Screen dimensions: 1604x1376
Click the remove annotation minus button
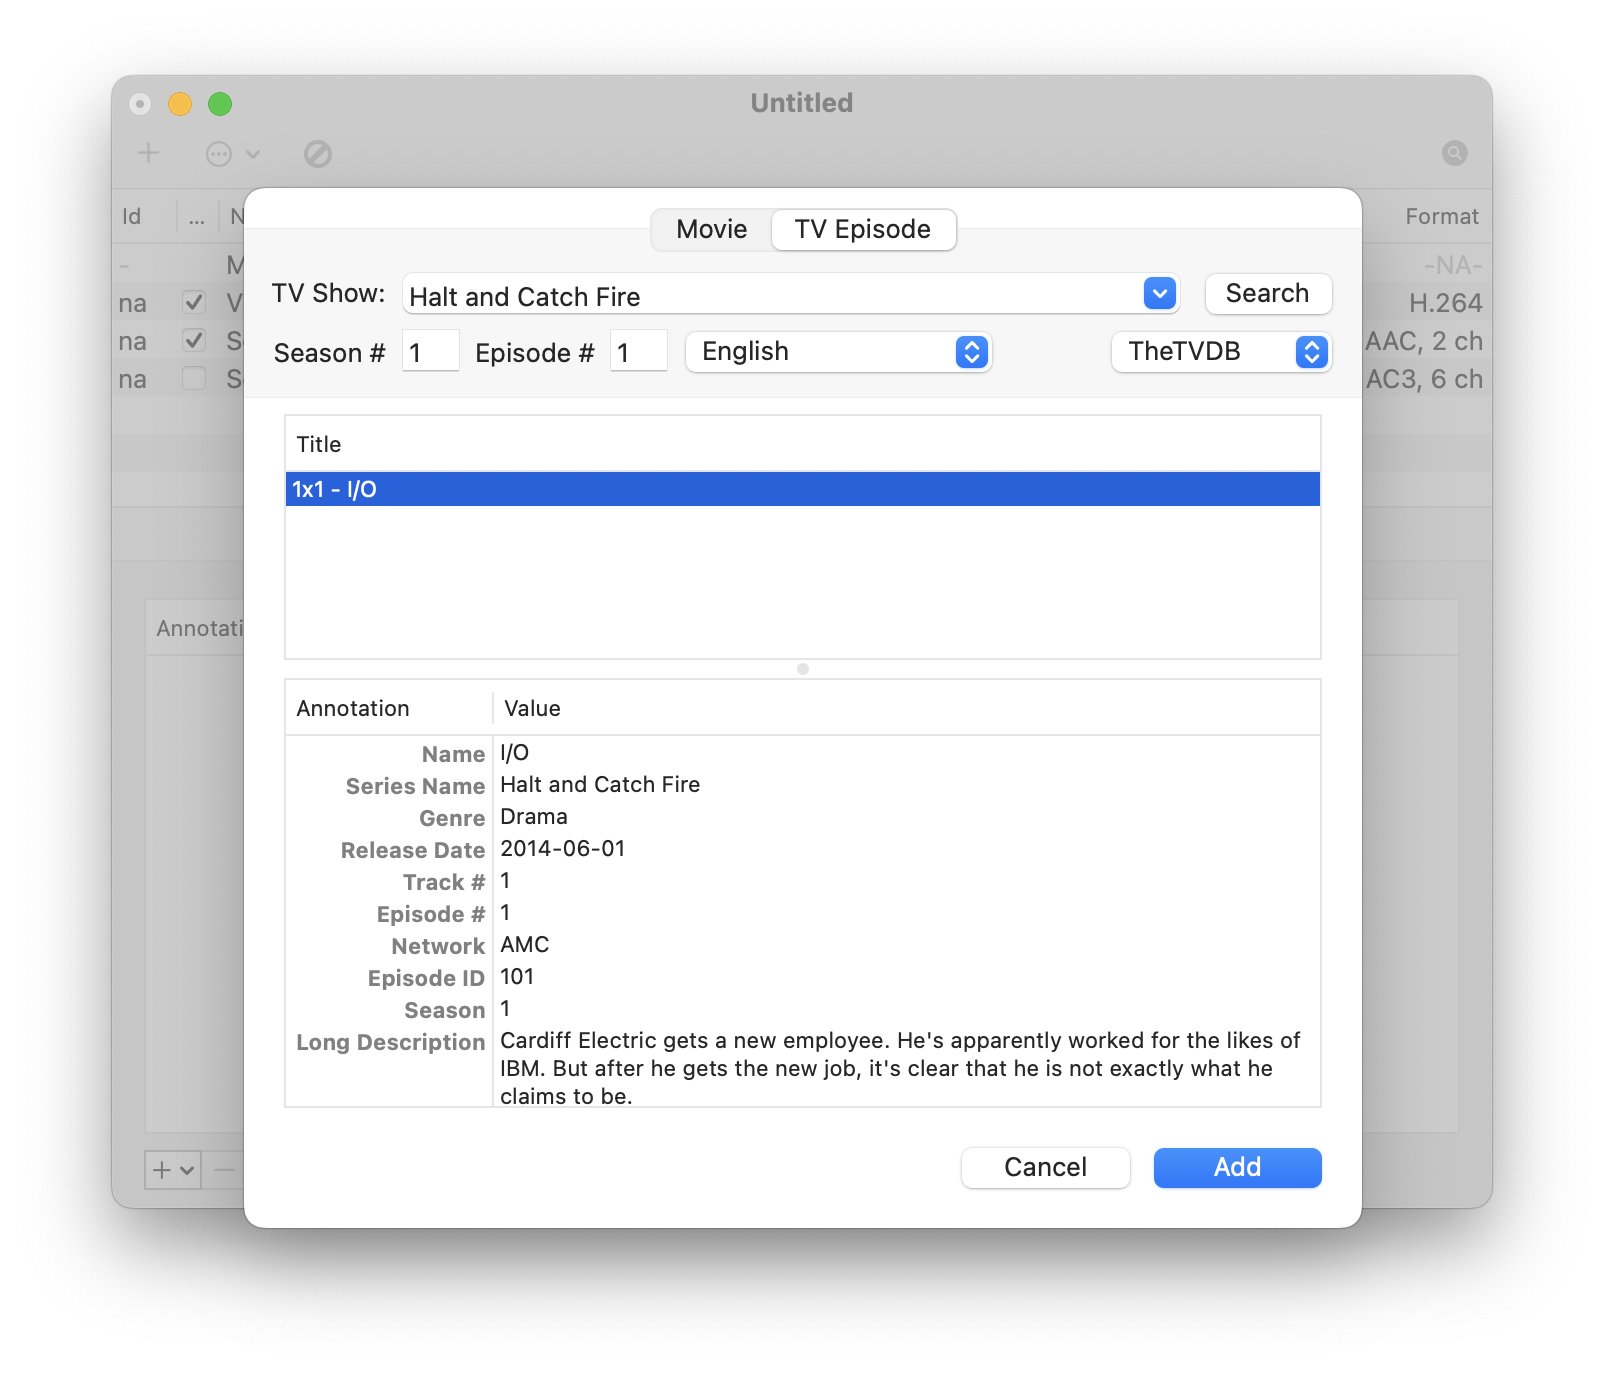tap(225, 1169)
